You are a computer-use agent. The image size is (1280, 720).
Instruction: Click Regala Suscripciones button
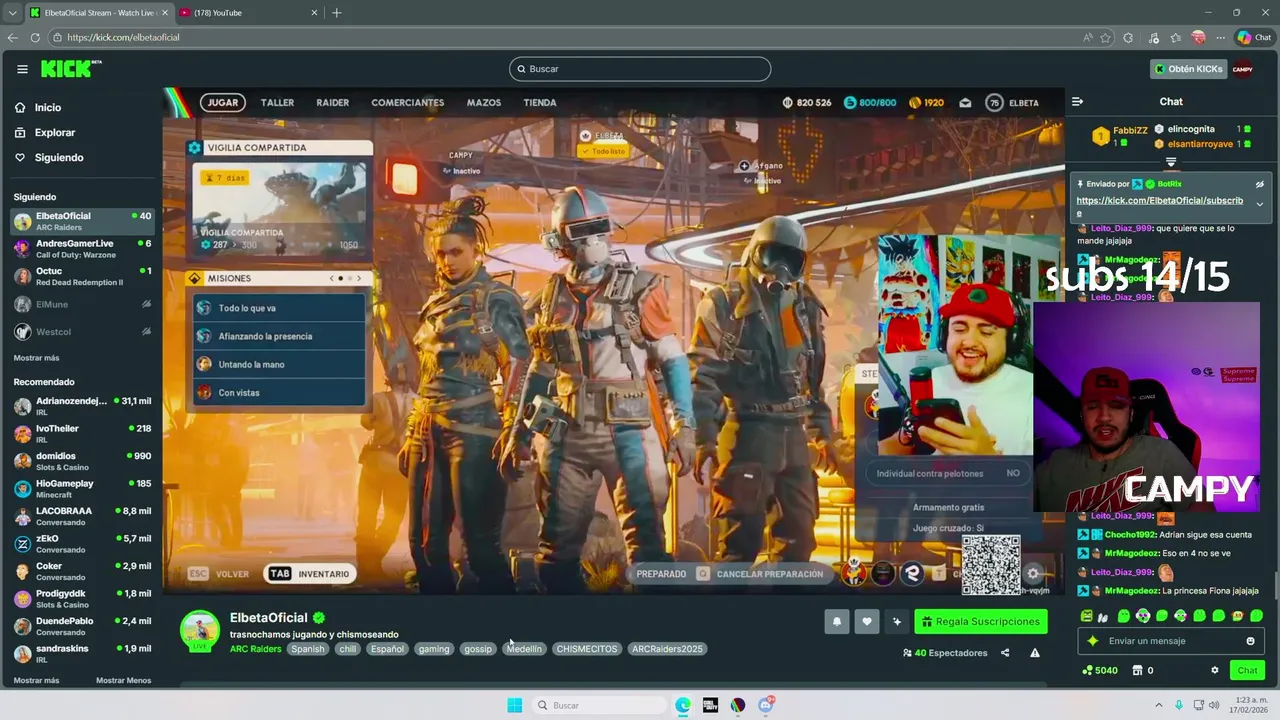coord(981,622)
